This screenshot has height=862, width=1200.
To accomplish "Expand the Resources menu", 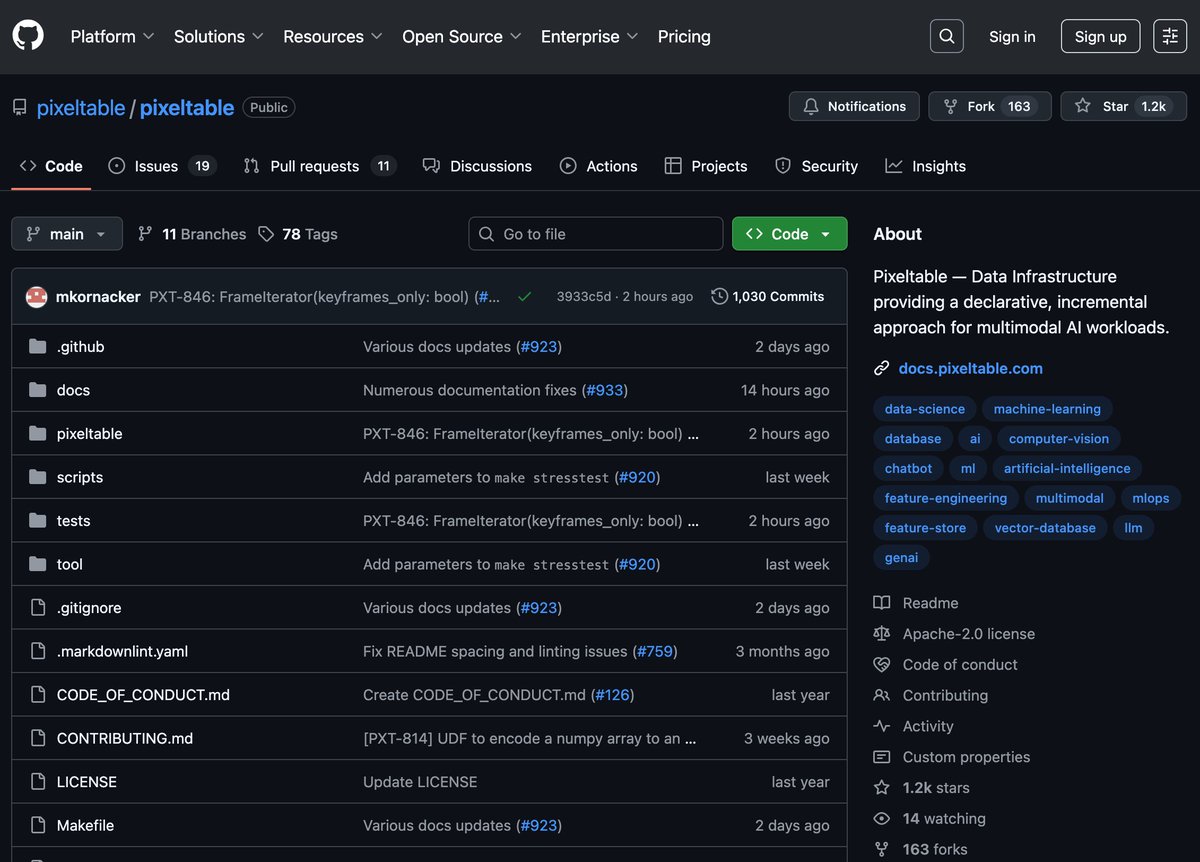I will pyautogui.click(x=333, y=36).
